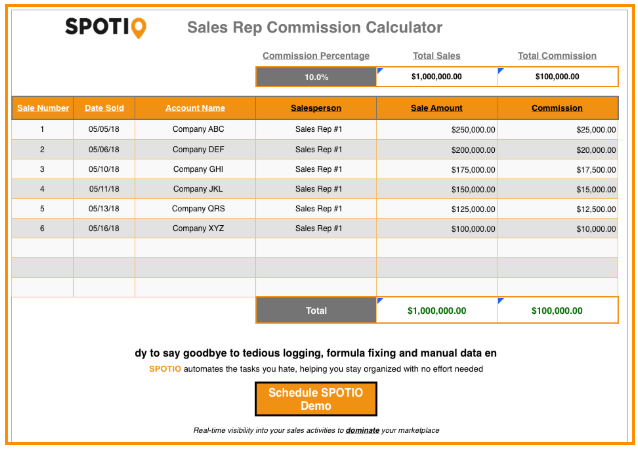Image resolution: width=638 pixels, height=449 pixels.
Task: Select the Total Sales $1,000,000.00 summary cell
Action: [x=436, y=76]
